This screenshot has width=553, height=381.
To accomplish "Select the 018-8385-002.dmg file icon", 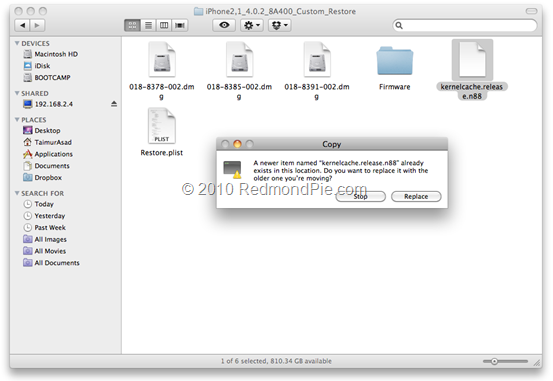I will [x=239, y=59].
